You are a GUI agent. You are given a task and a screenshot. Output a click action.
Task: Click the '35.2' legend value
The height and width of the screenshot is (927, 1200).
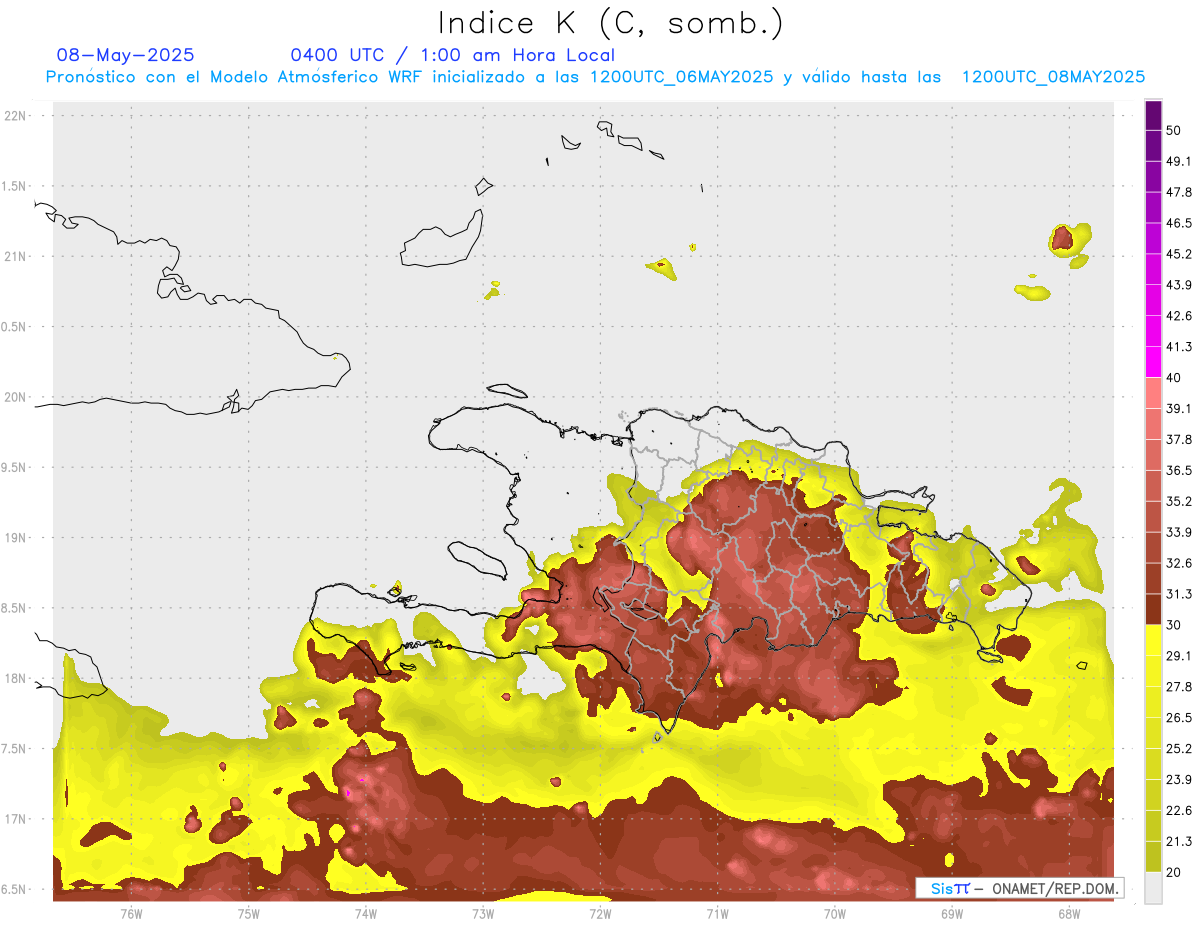point(1179,502)
